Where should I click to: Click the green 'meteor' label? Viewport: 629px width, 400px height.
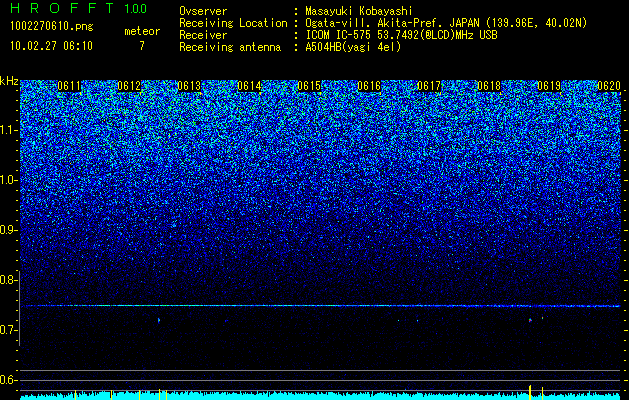click(x=142, y=31)
